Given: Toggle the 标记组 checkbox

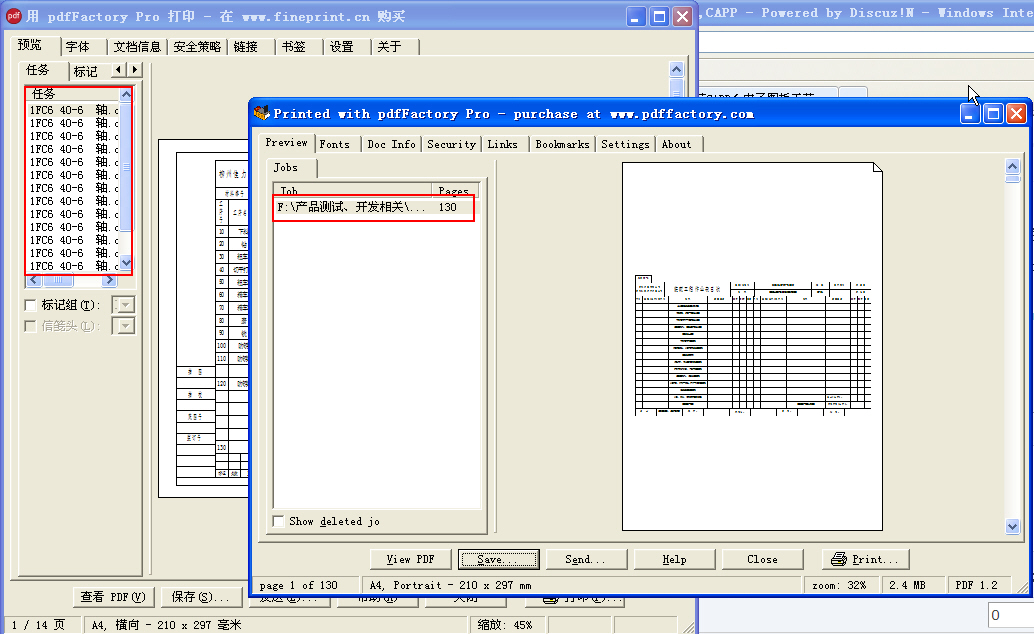Looking at the screenshot, I should (x=31, y=305).
